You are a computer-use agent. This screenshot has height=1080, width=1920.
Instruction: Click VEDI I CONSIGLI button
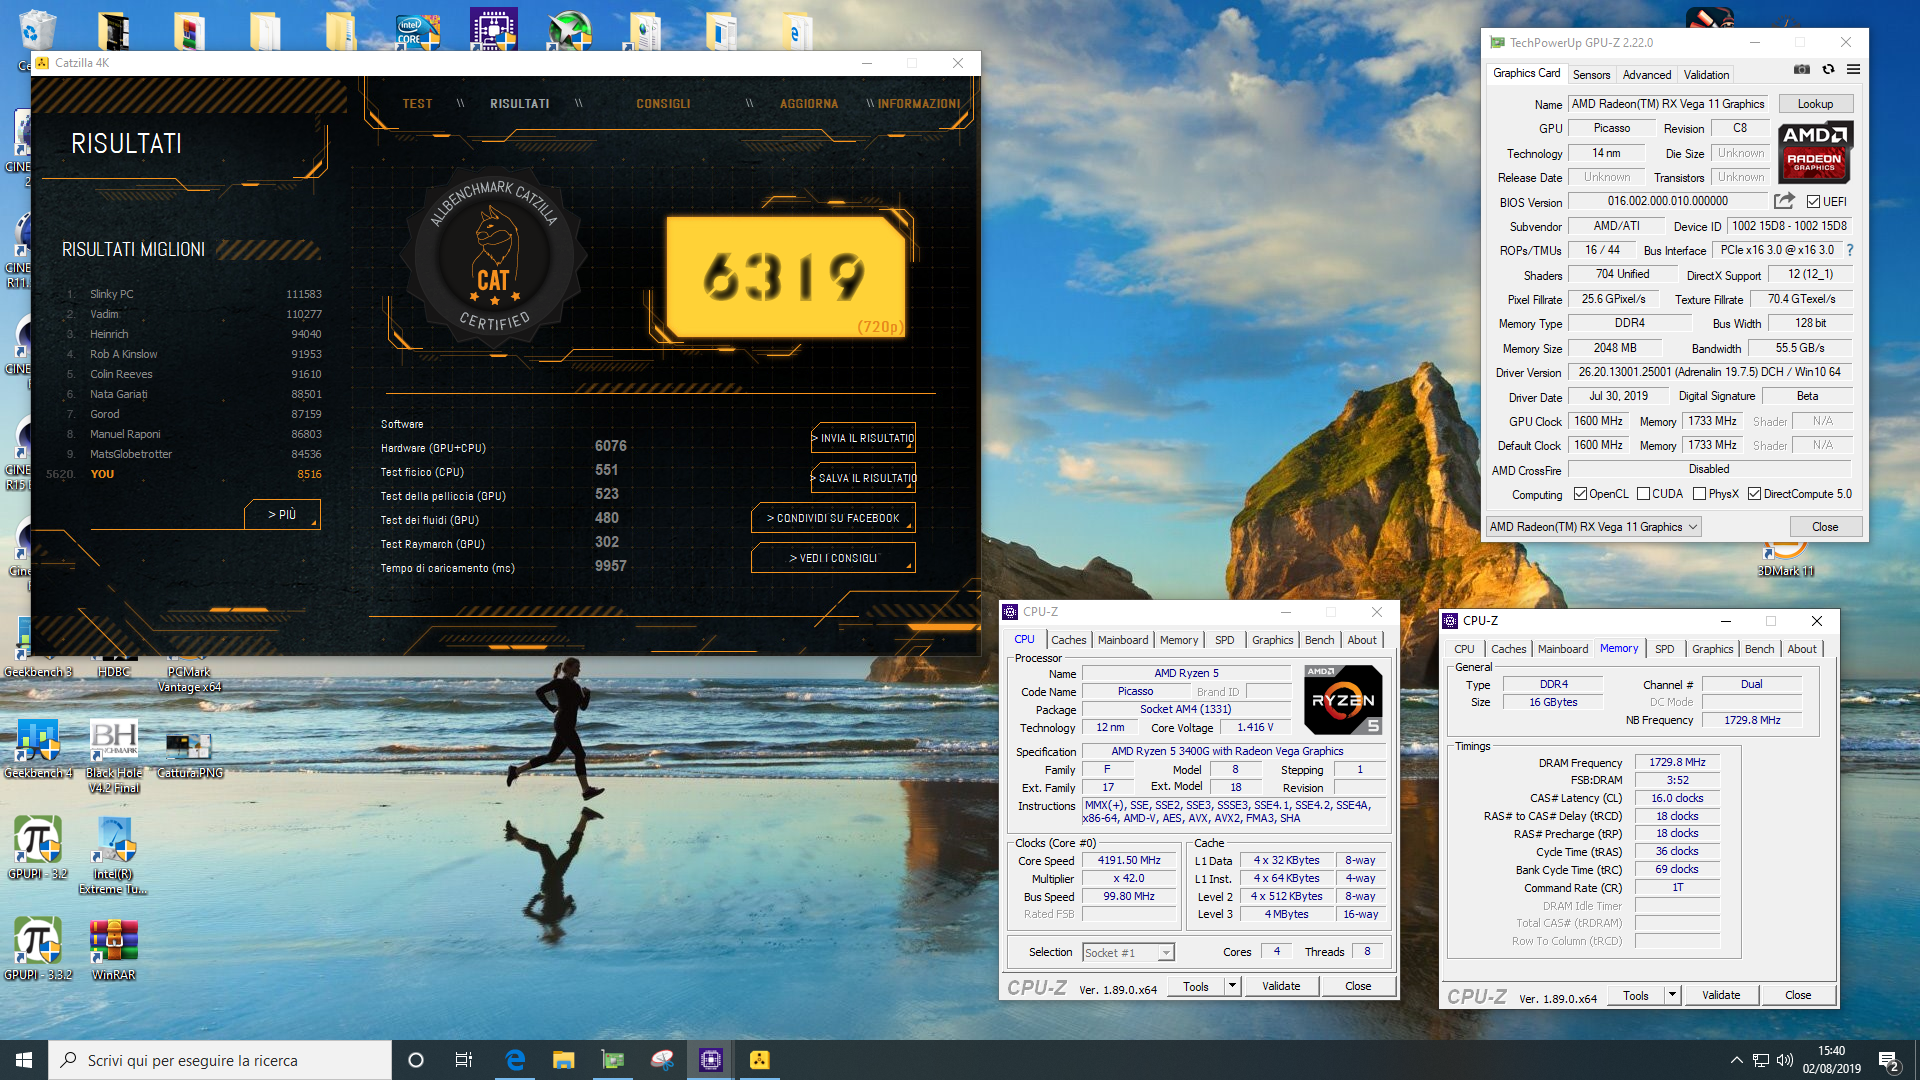pyautogui.click(x=833, y=558)
